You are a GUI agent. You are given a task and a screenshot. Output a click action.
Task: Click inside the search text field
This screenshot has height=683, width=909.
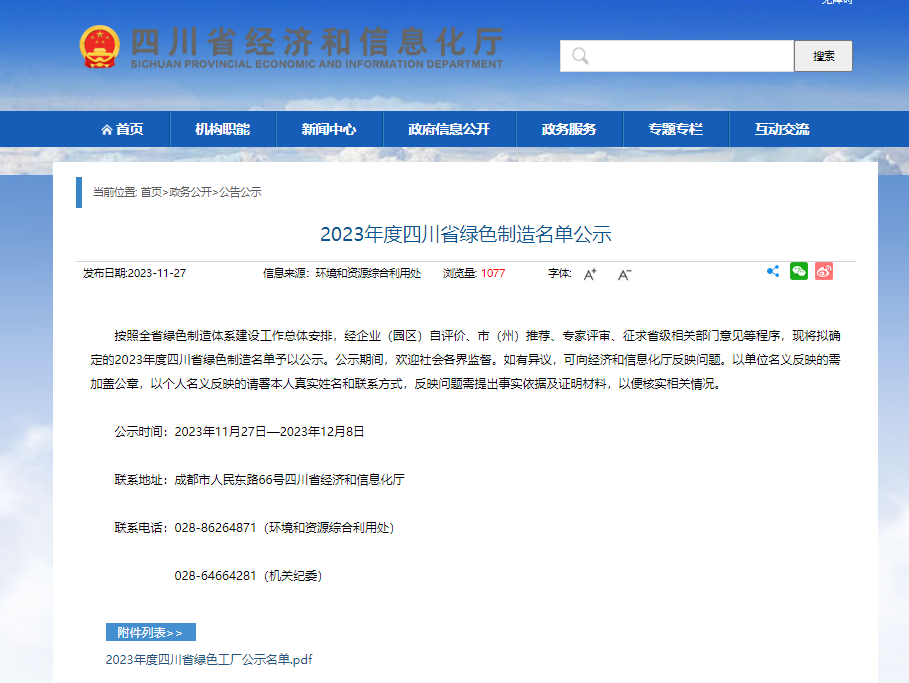[690, 56]
